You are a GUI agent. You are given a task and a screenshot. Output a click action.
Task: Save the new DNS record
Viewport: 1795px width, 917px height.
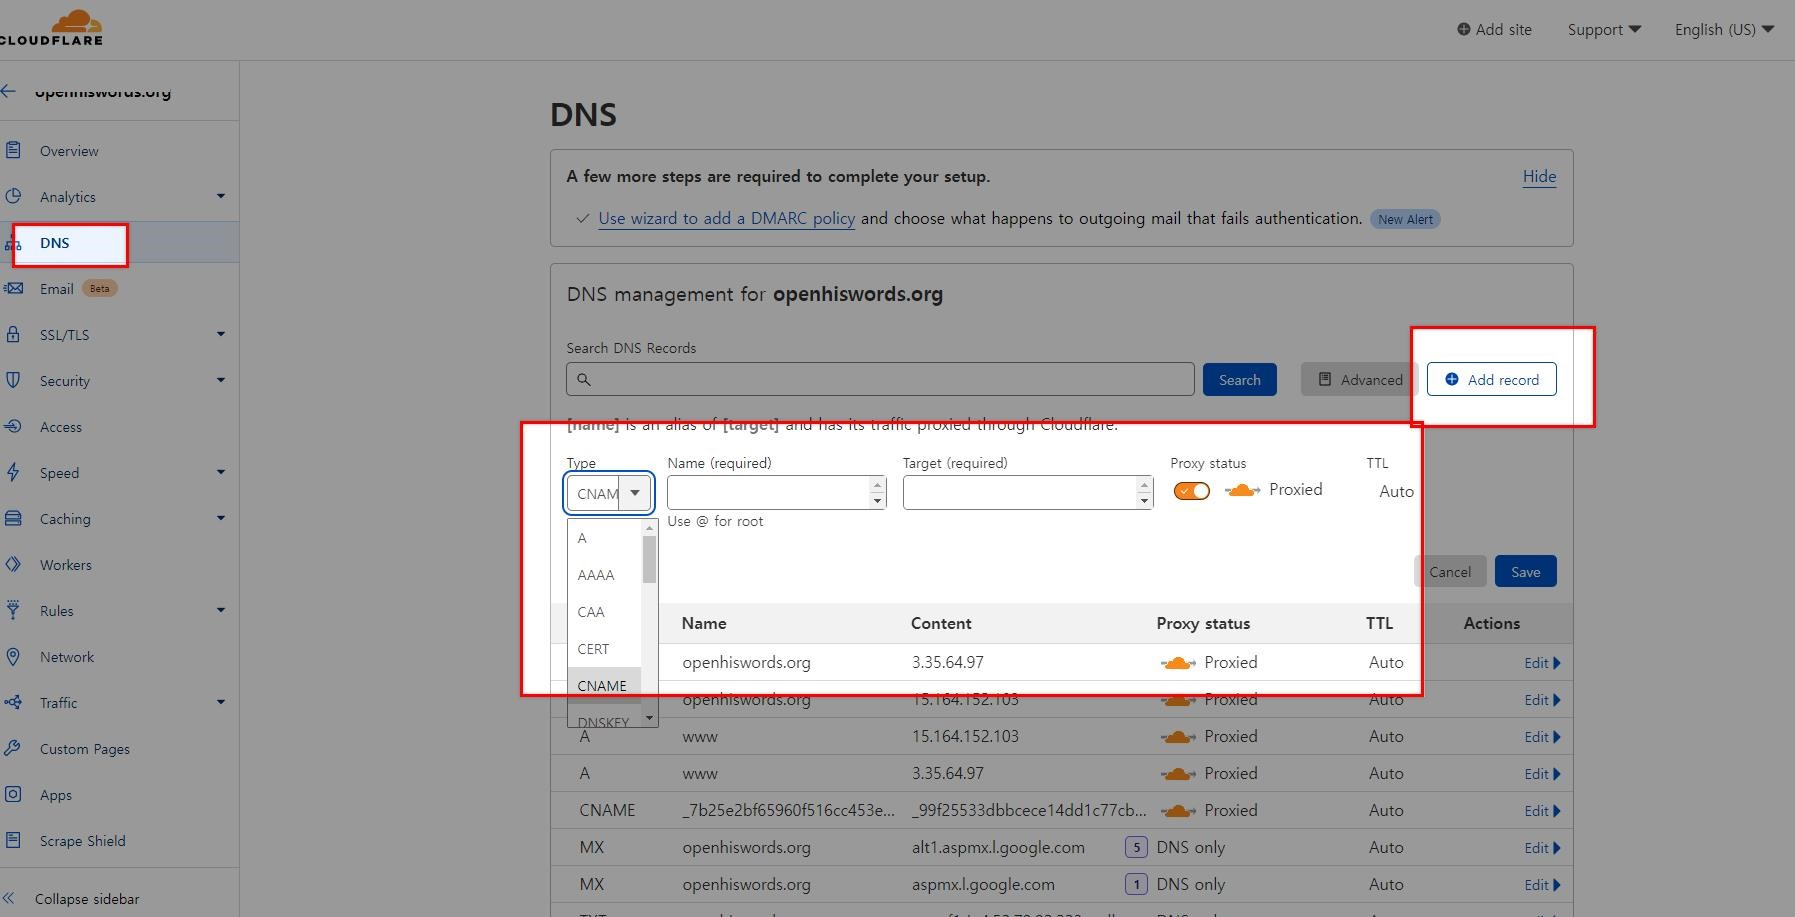coord(1525,572)
